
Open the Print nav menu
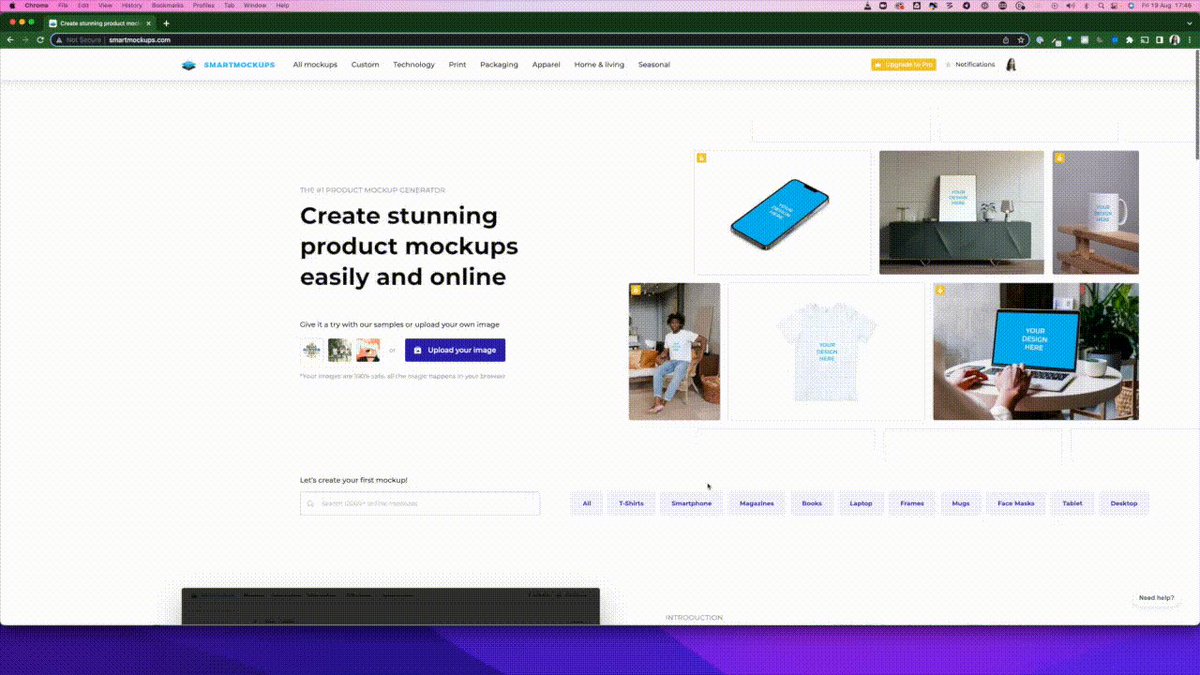[x=457, y=65]
